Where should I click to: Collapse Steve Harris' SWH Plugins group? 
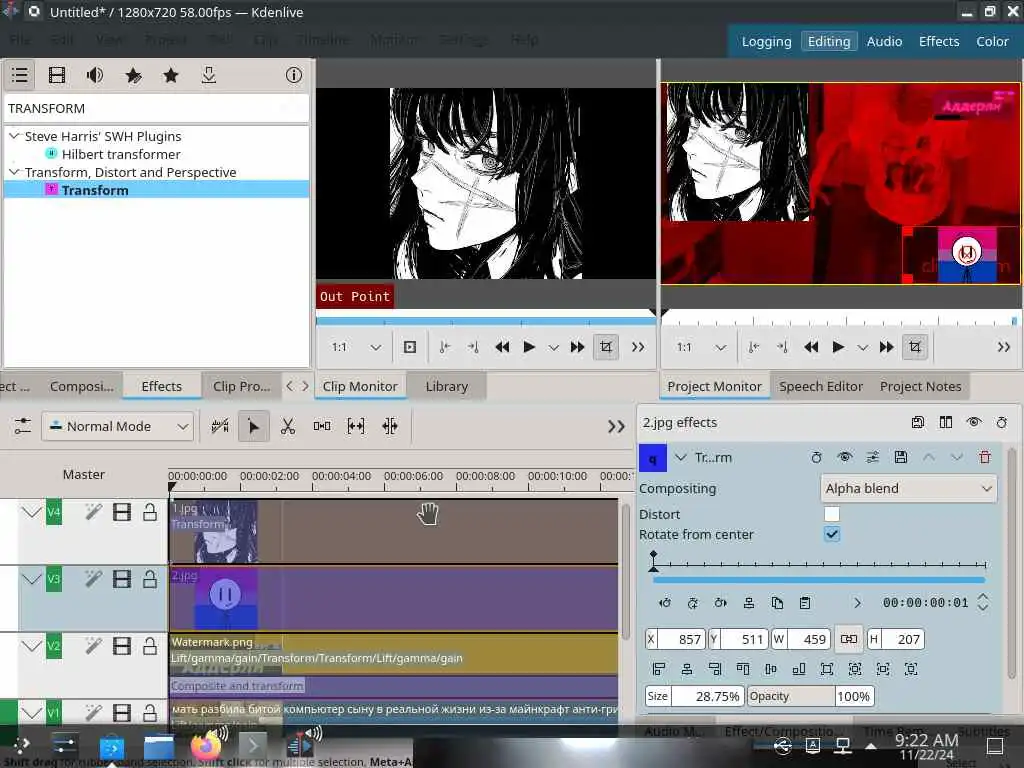click(x=14, y=136)
